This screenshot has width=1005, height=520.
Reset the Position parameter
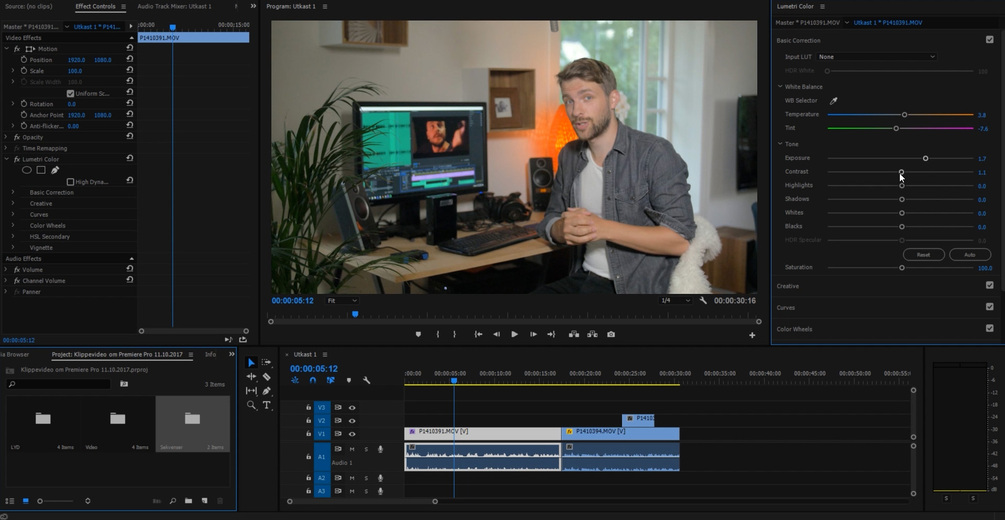pos(129,60)
